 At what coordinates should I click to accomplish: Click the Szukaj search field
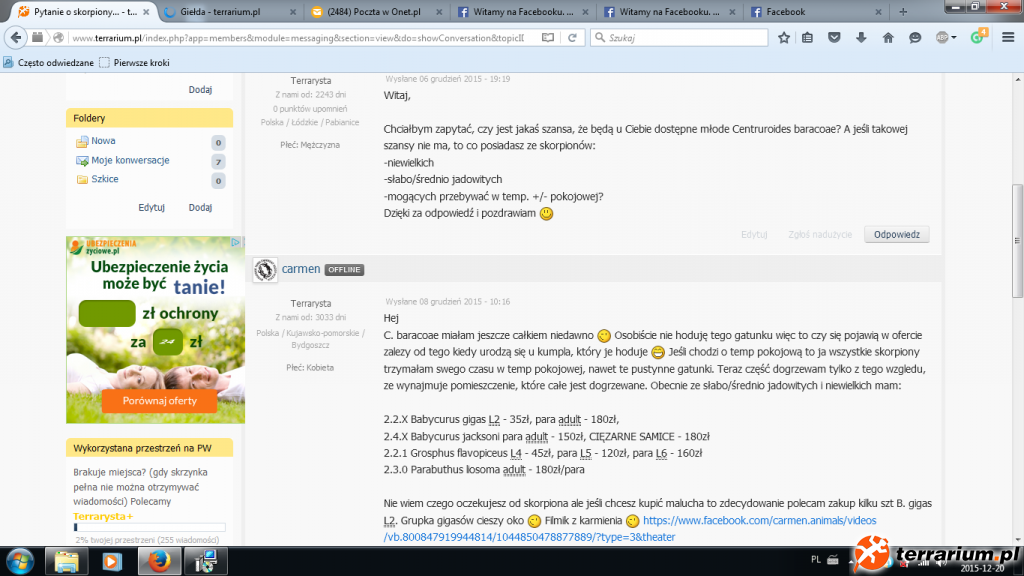click(x=679, y=38)
